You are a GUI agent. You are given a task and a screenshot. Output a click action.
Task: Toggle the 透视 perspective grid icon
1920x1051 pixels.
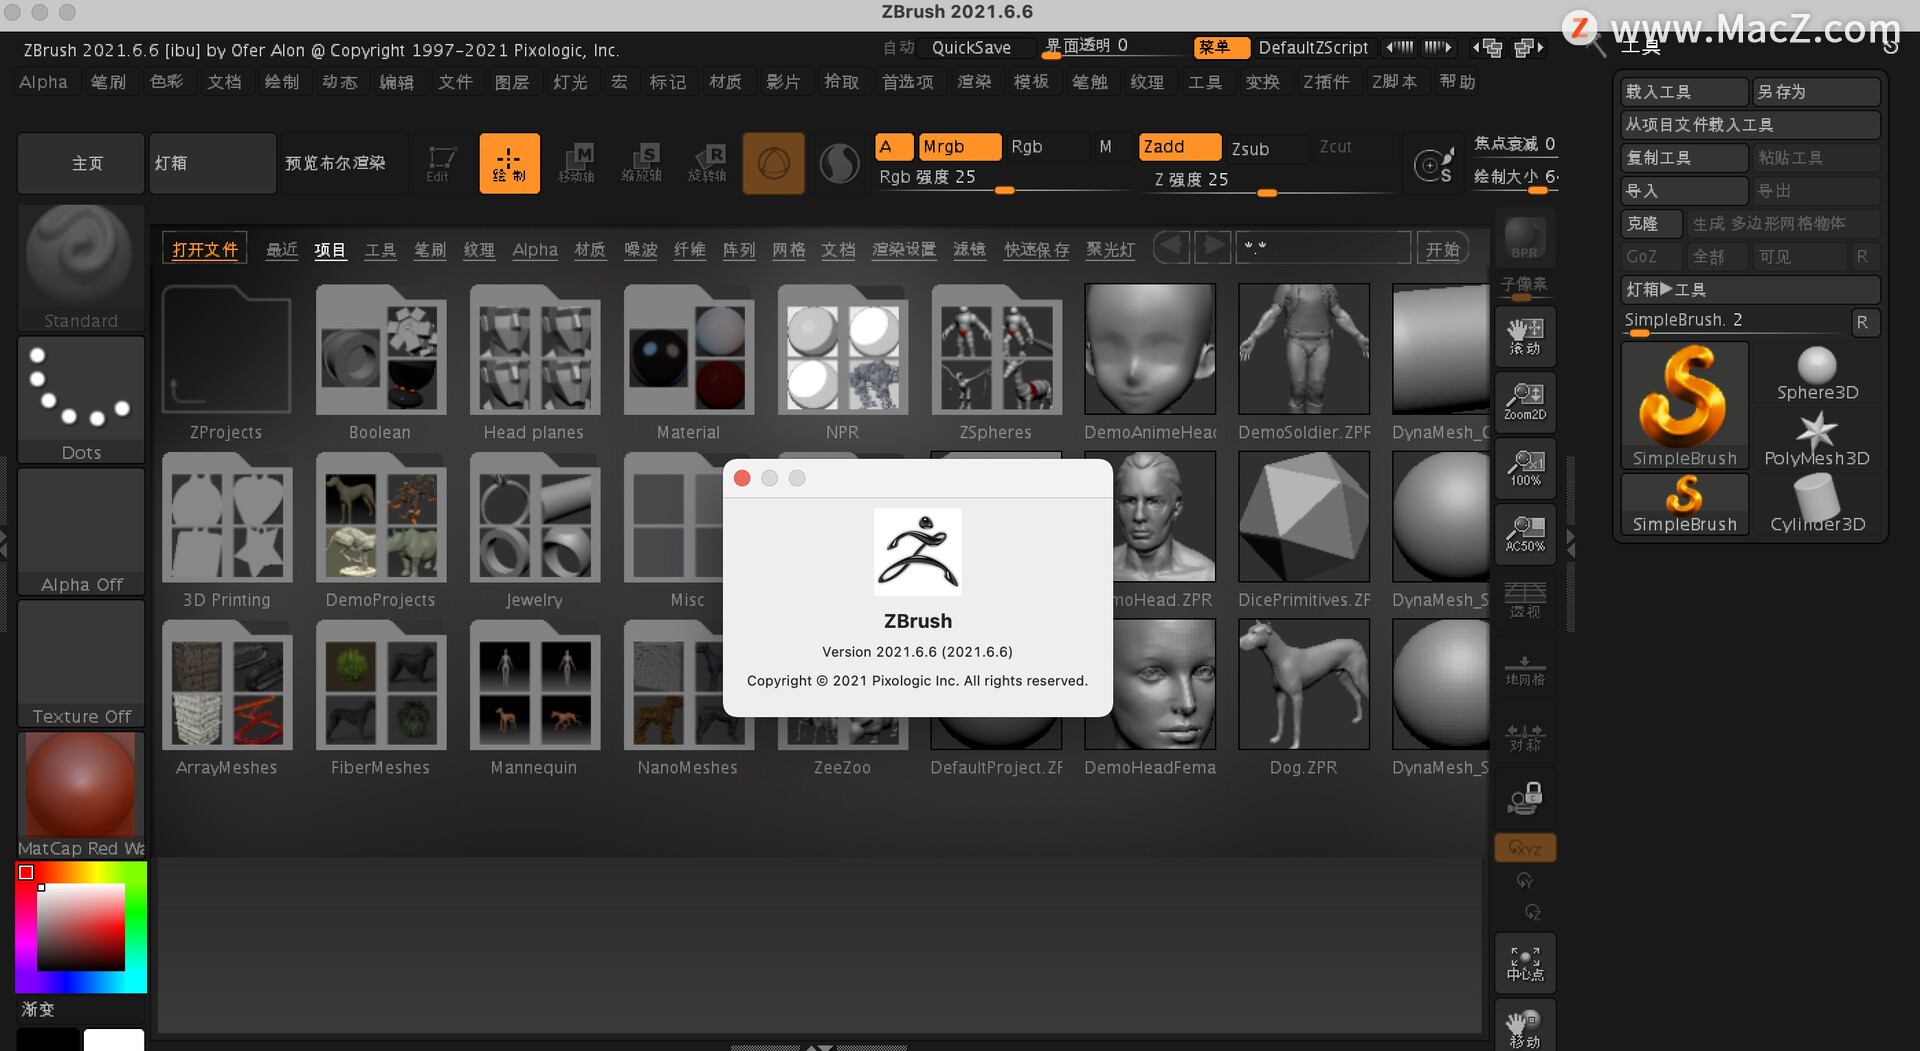[1525, 600]
